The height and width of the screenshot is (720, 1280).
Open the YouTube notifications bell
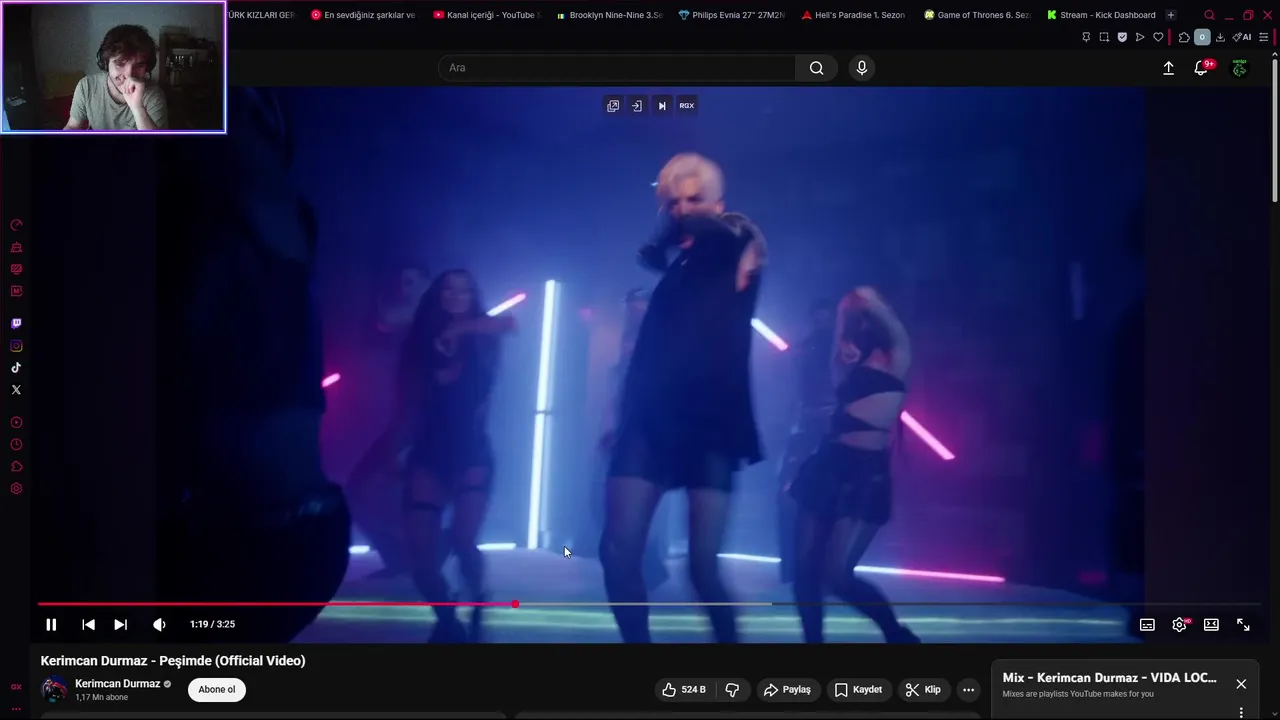pos(1203,67)
